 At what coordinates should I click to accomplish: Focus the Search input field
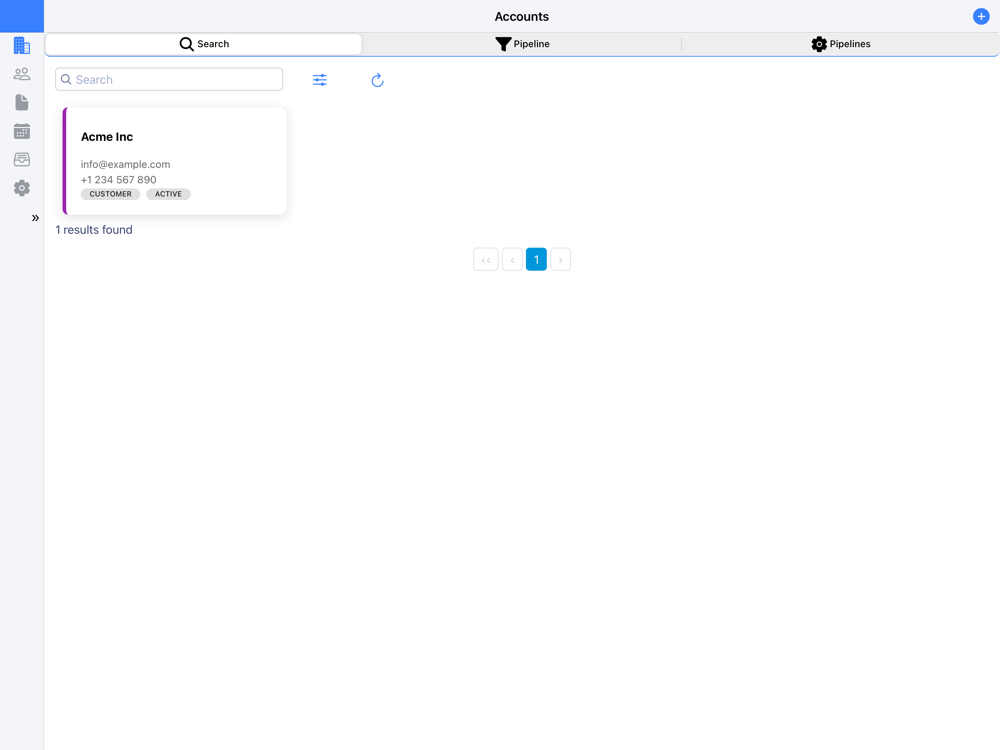(x=169, y=79)
